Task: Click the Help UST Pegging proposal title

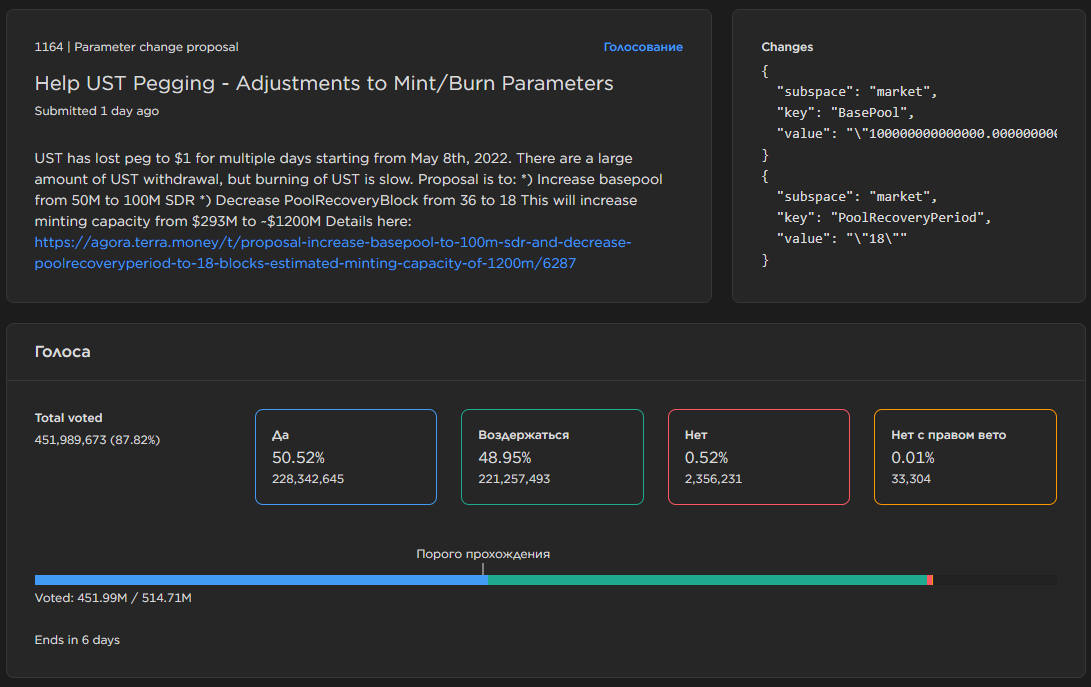Action: (x=324, y=83)
